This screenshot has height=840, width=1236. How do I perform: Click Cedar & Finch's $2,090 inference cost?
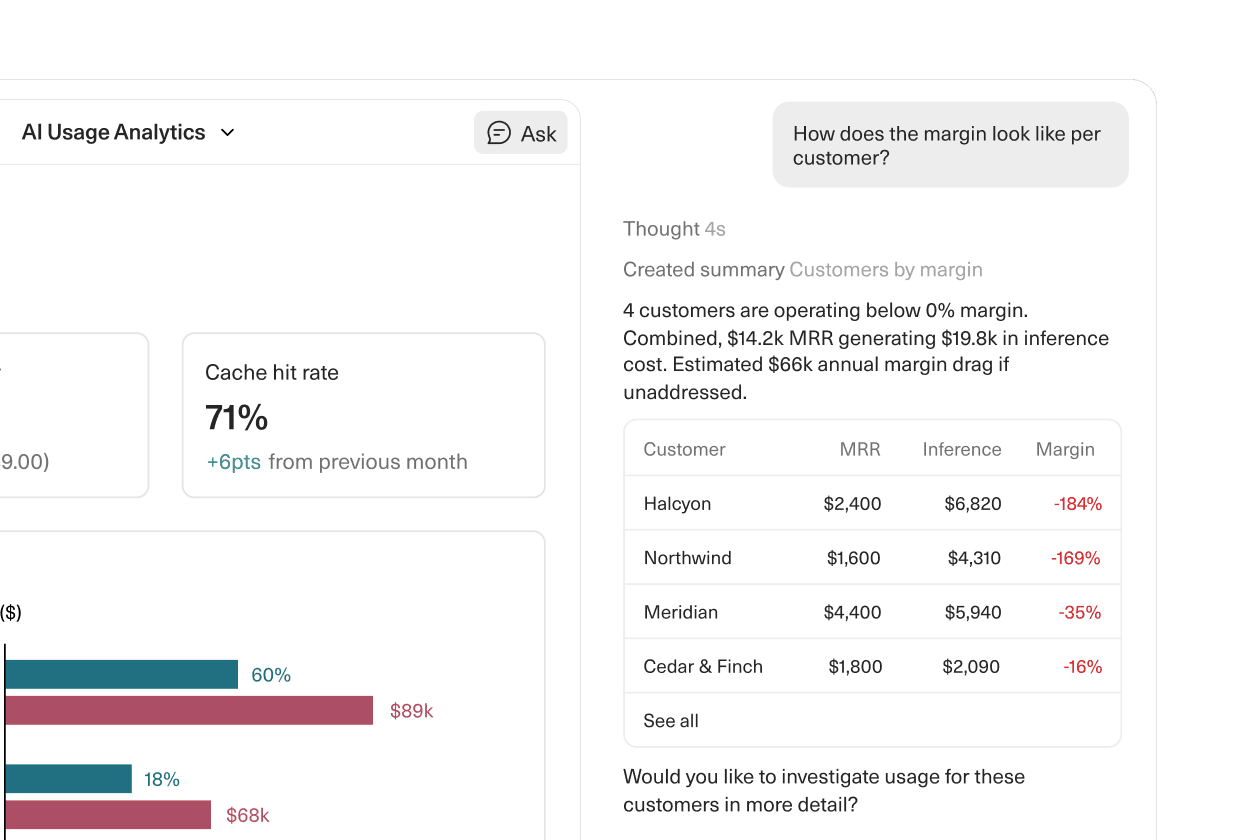tap(971, 666)
